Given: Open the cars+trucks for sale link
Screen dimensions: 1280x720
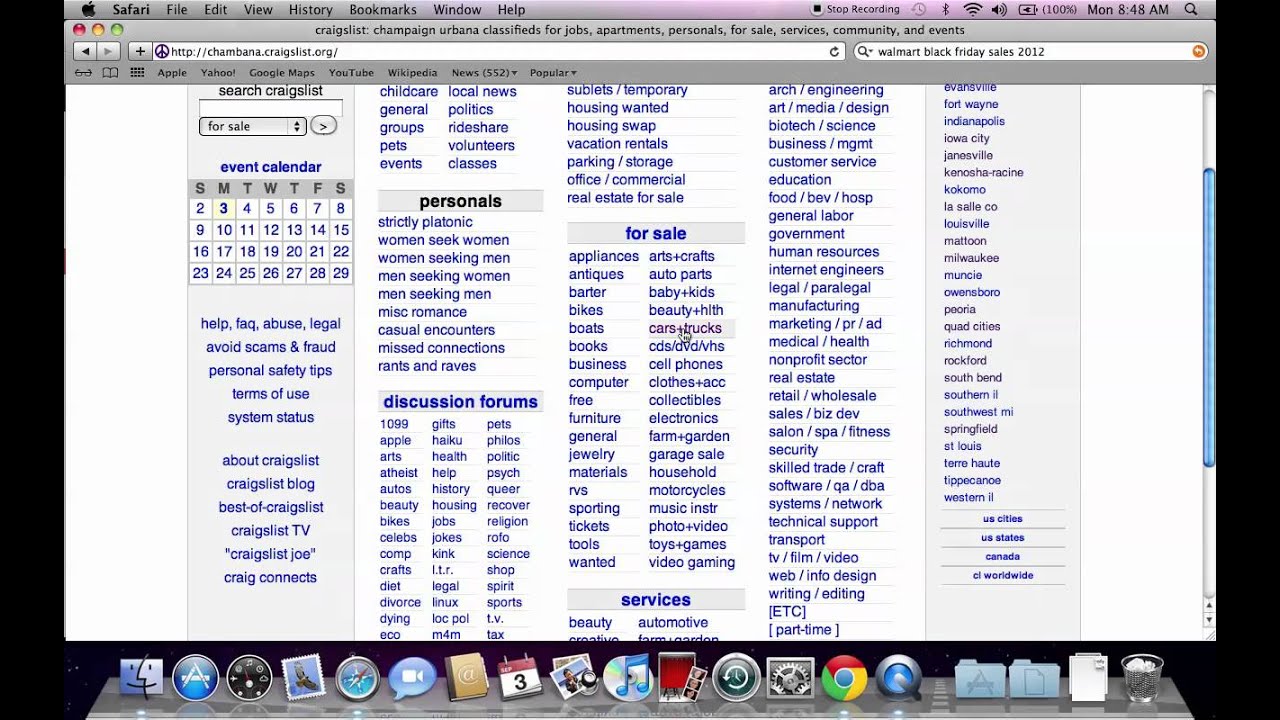Looking at the screenshot, I should (x=685, y=328).
